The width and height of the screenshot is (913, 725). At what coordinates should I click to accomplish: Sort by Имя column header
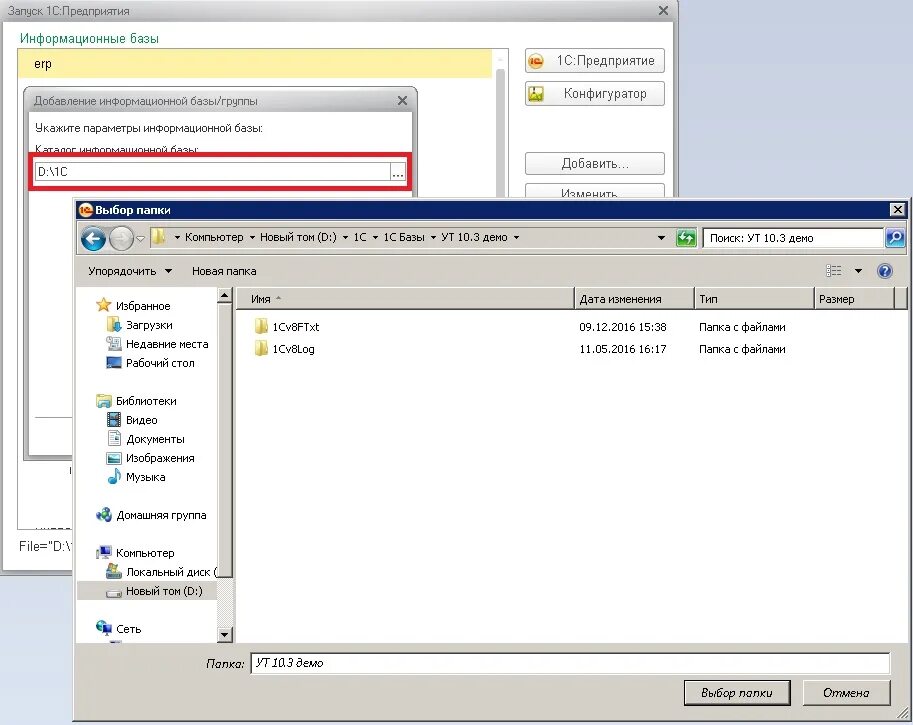pyautogui.click(x=405, y=299)
